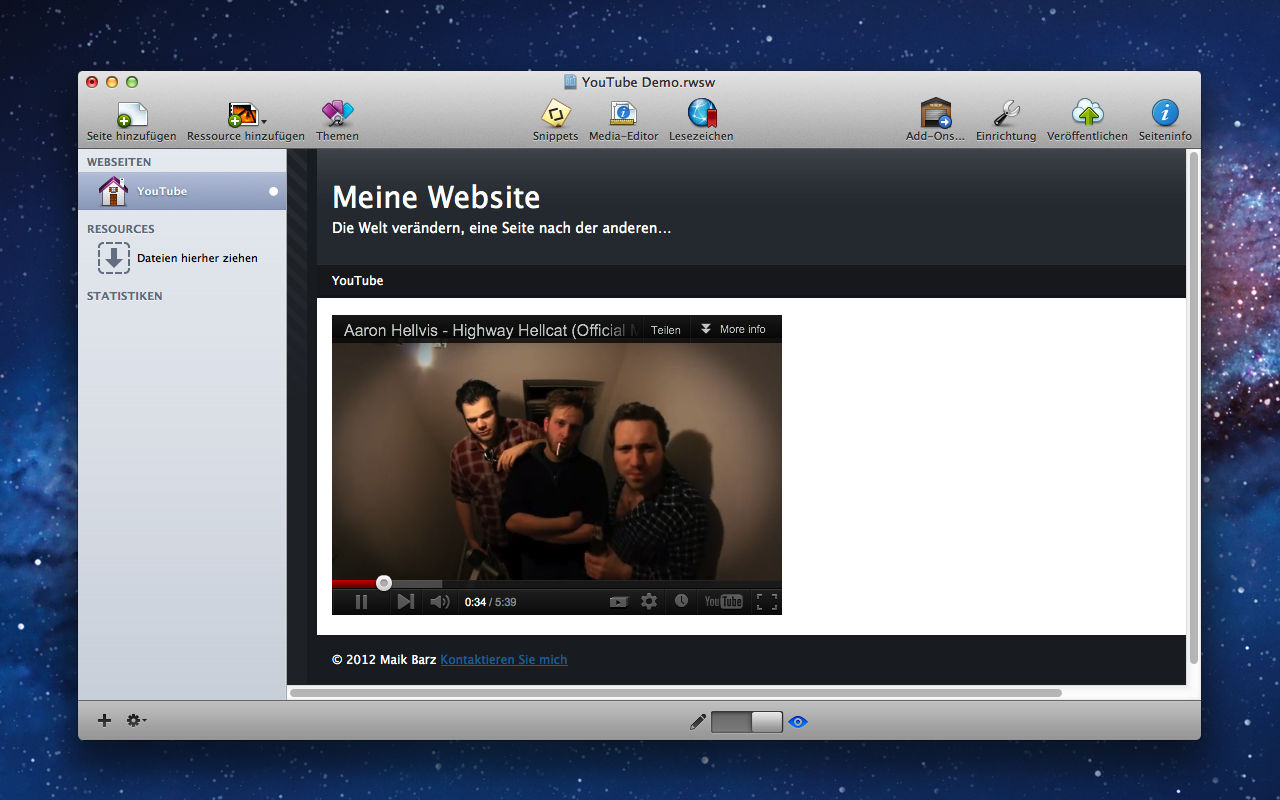Image resolution: width=1280 pixels, height=800 pixels.
Task: Click the video title Aaron Hellvis
Action: pyautogui.click(x=491, y=330)
